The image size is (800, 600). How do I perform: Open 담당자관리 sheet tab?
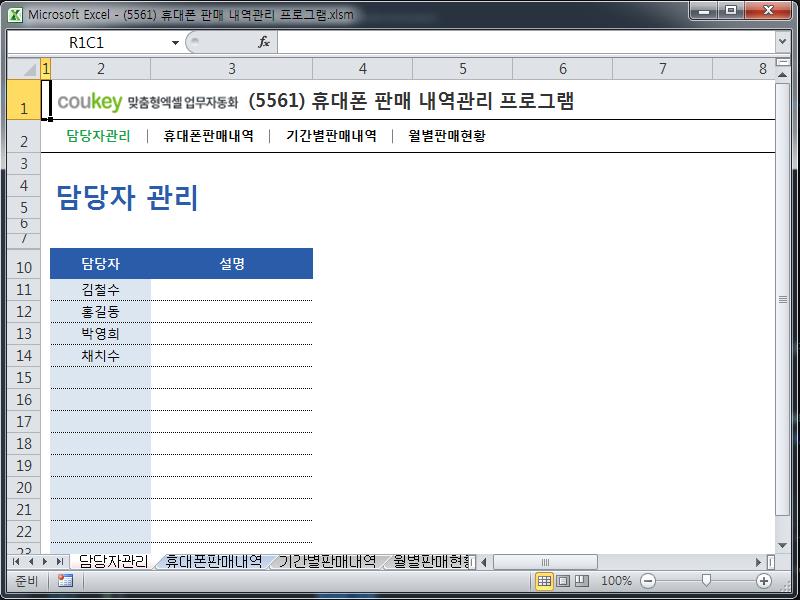click(113, 562)
